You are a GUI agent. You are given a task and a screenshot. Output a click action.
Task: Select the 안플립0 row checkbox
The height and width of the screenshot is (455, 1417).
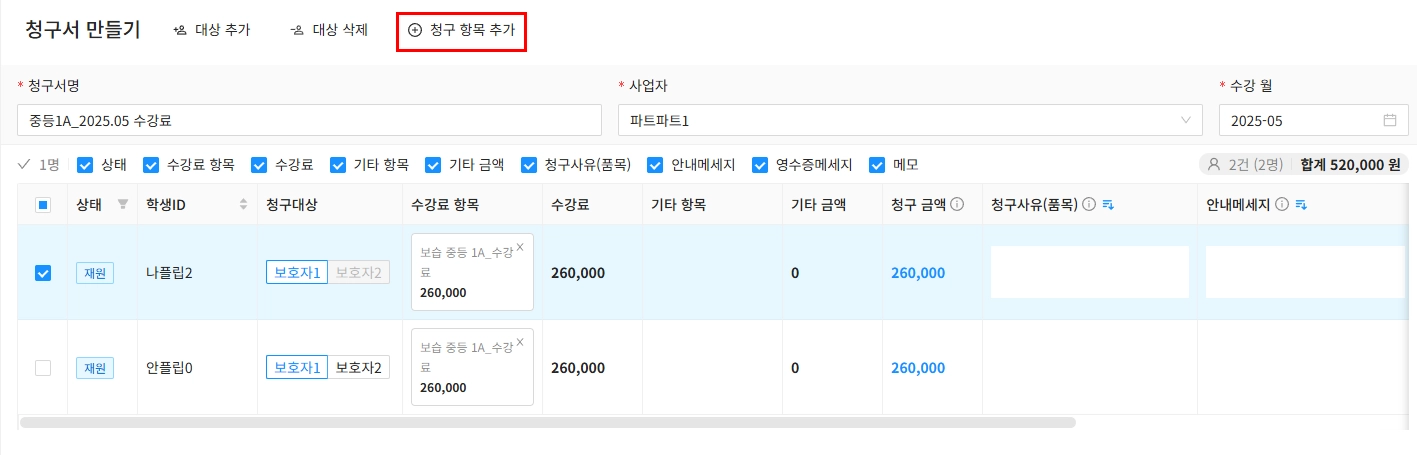[x=43, y=368]
